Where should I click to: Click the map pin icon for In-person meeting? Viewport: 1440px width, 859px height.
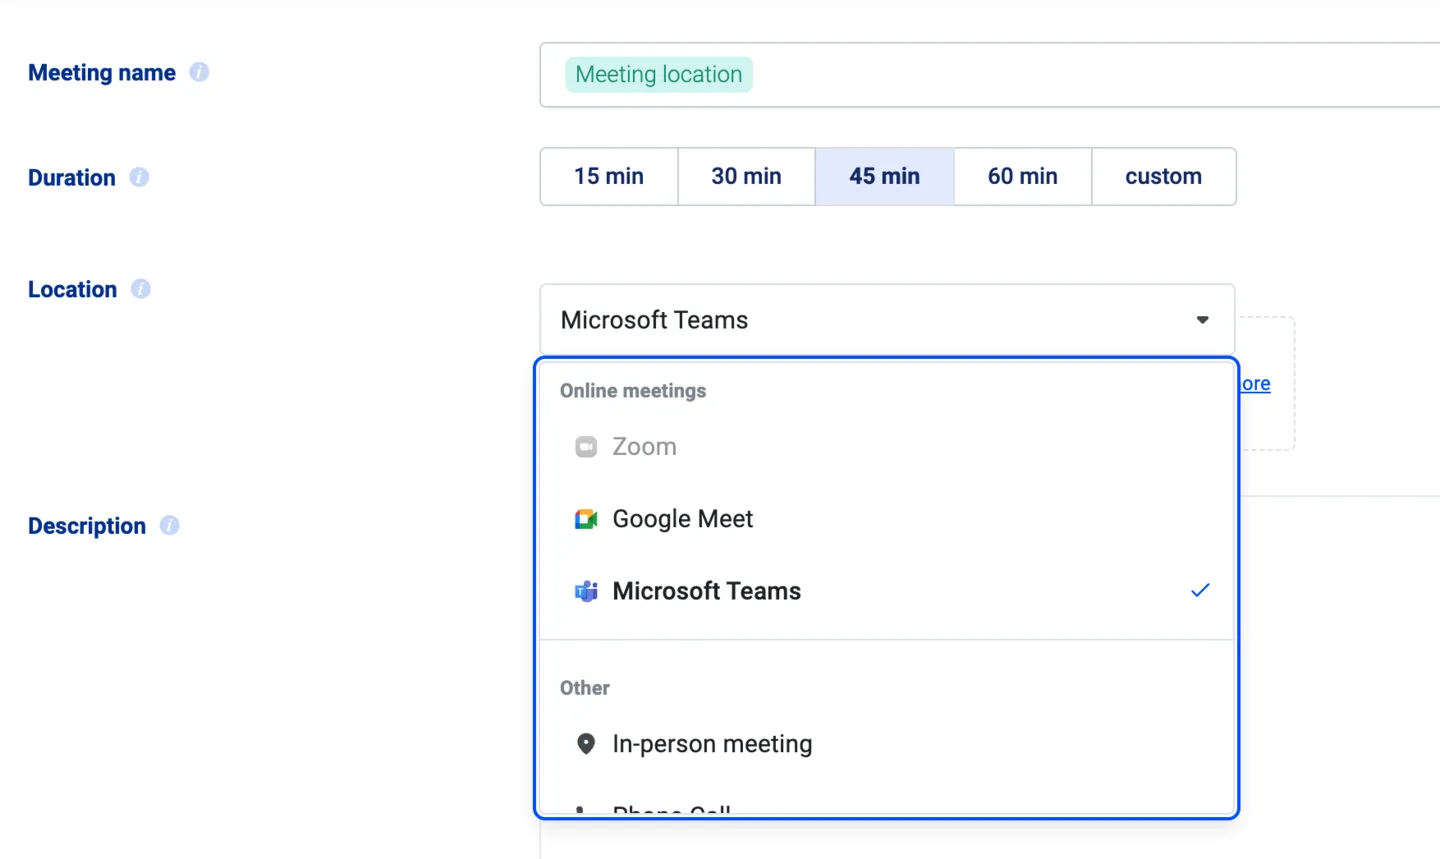coord(586,744)
